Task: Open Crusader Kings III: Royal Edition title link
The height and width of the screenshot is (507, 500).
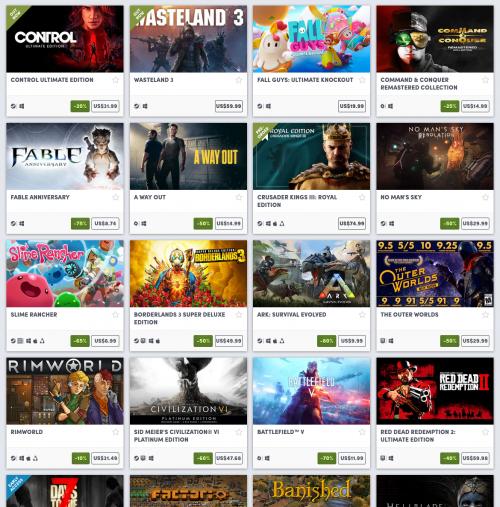Action: pyautogui.click(x=297, y=201)
